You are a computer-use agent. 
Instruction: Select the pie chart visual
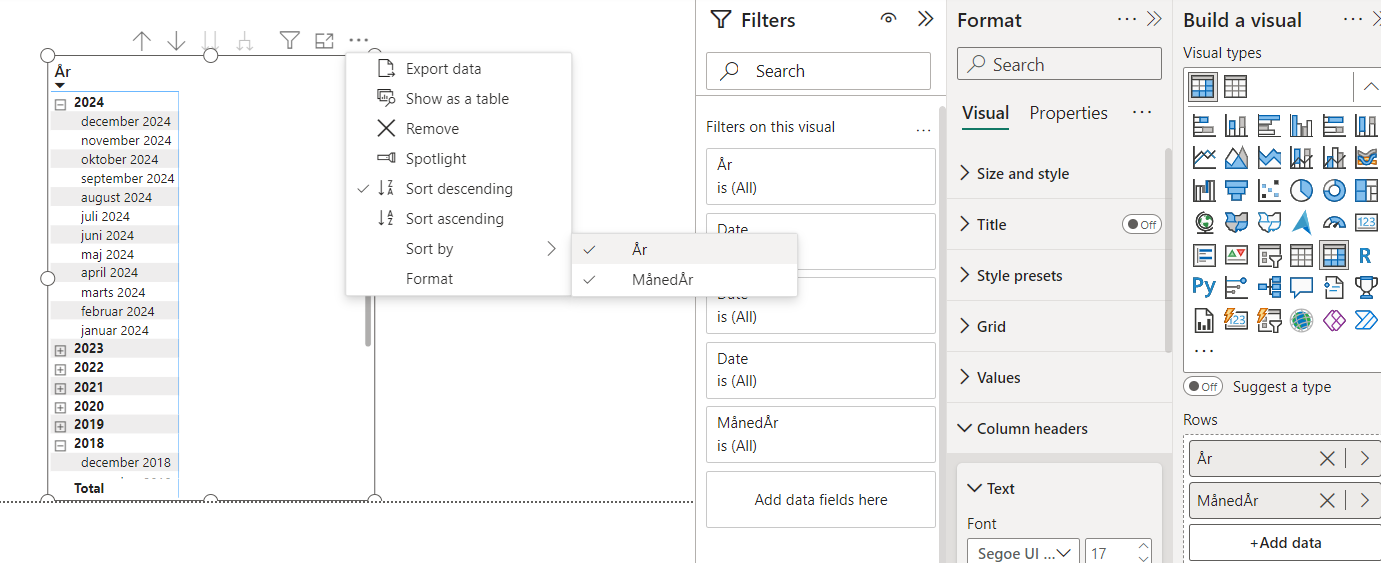point(1301,190)
